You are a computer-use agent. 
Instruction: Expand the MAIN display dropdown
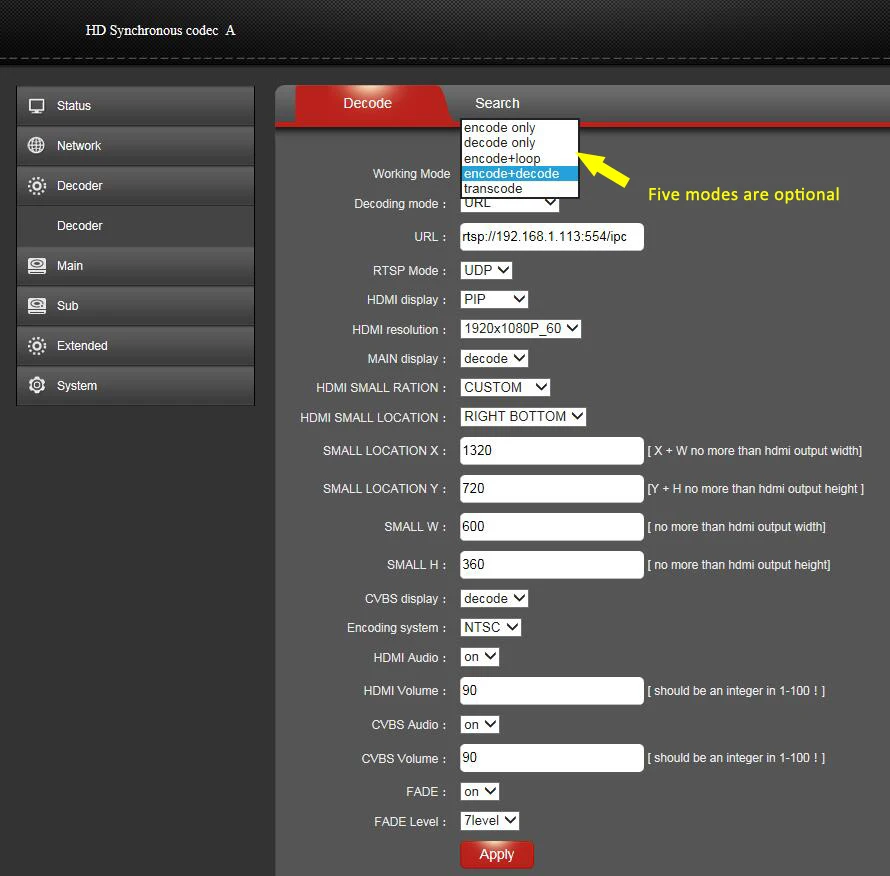[494, 358]
